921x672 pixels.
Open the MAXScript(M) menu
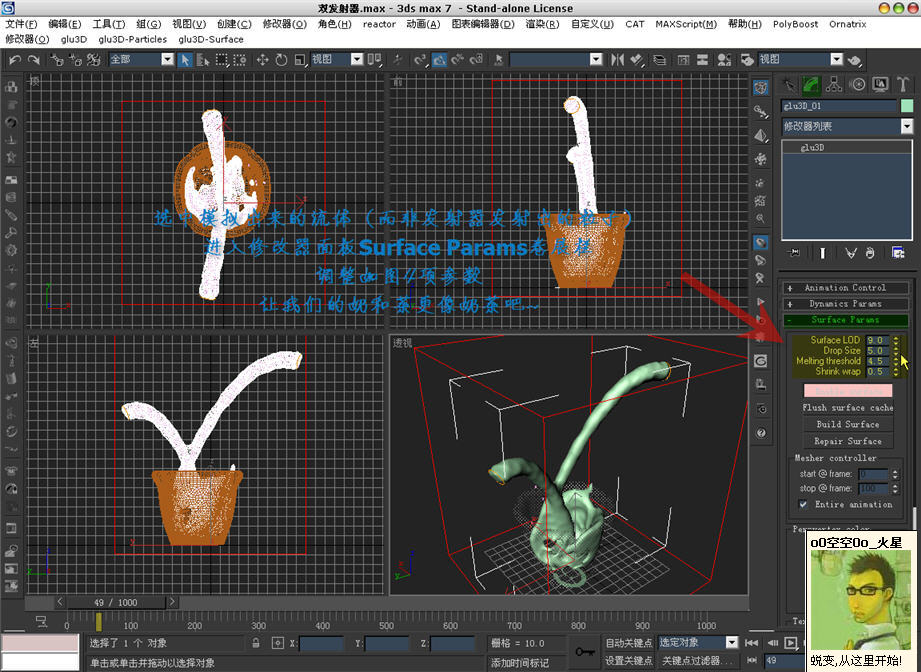tap(686, 24)
